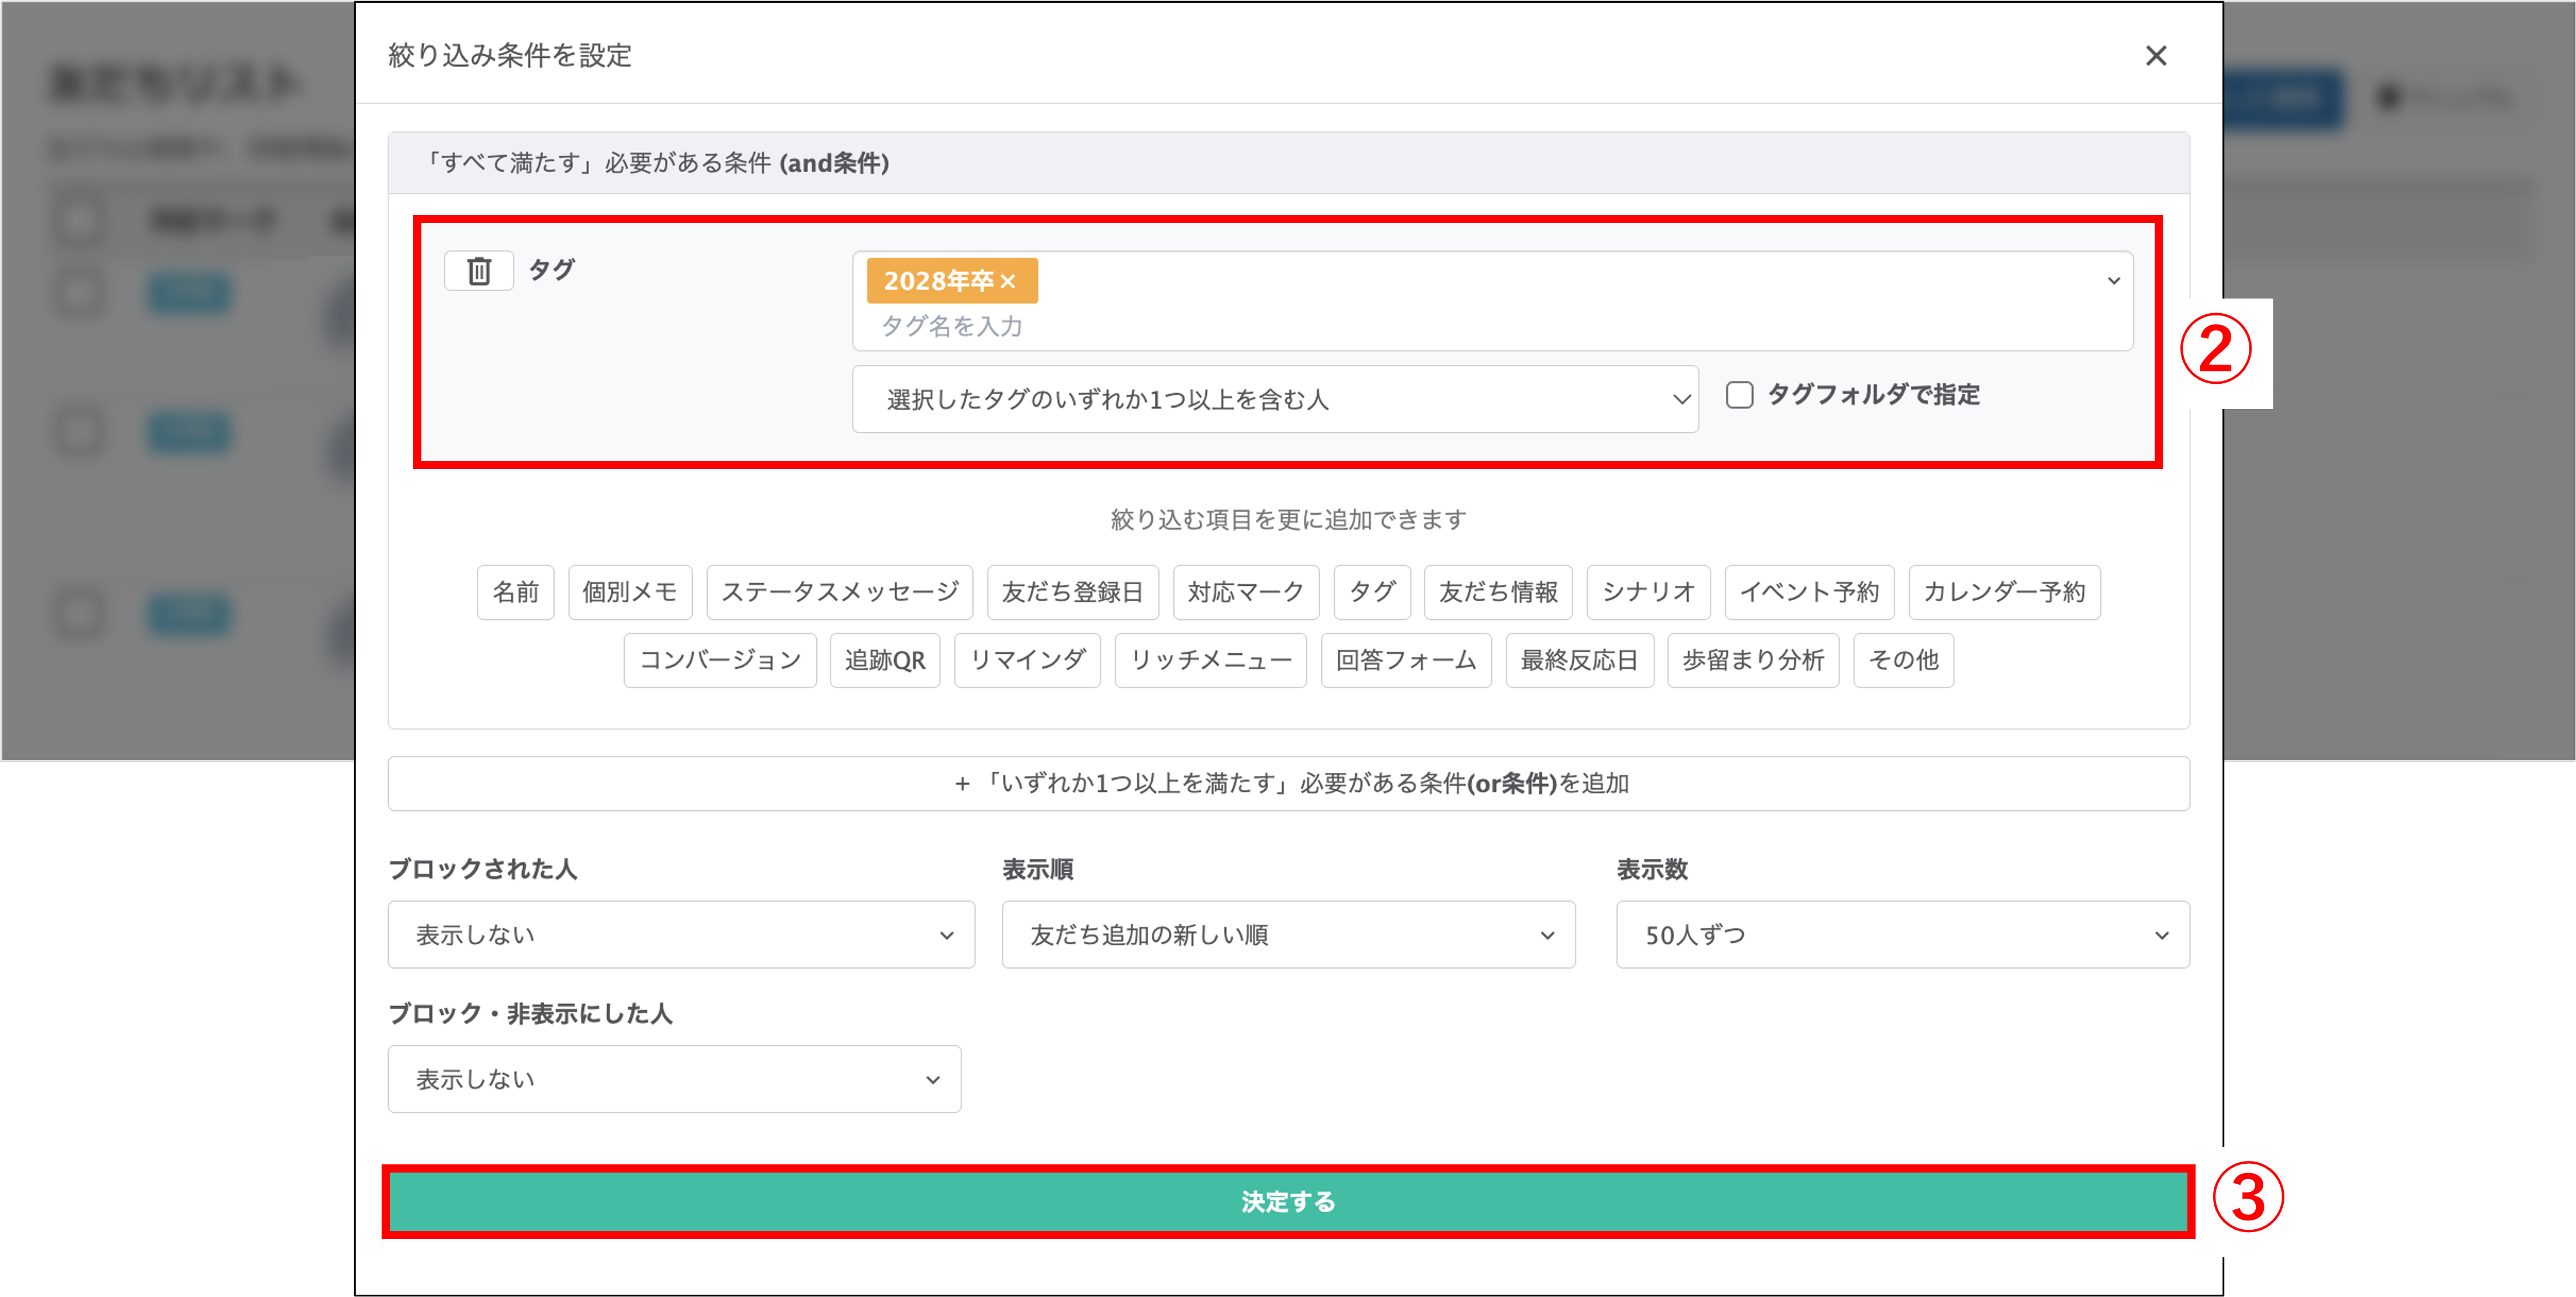Add the 友だち登録日 filter item
The height and width of the screenshot is (1297, 2576).
[x=1072, y=592]
